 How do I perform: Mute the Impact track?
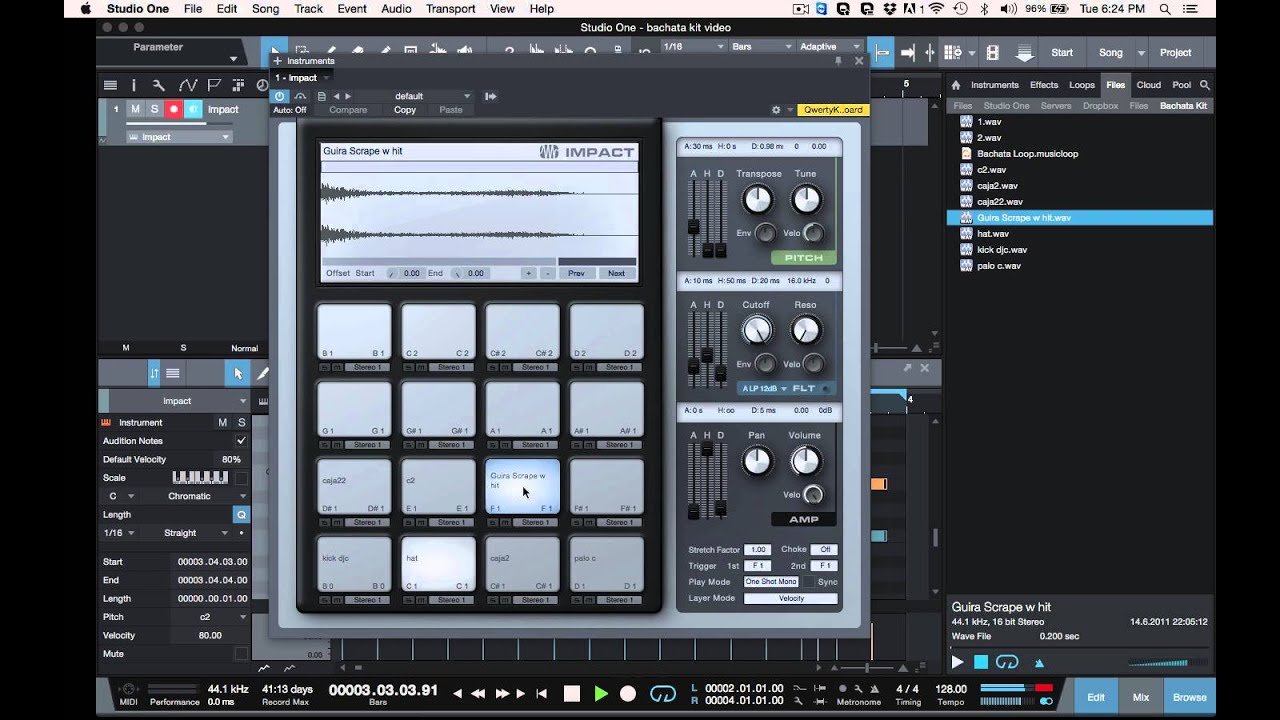coord(135,109)
